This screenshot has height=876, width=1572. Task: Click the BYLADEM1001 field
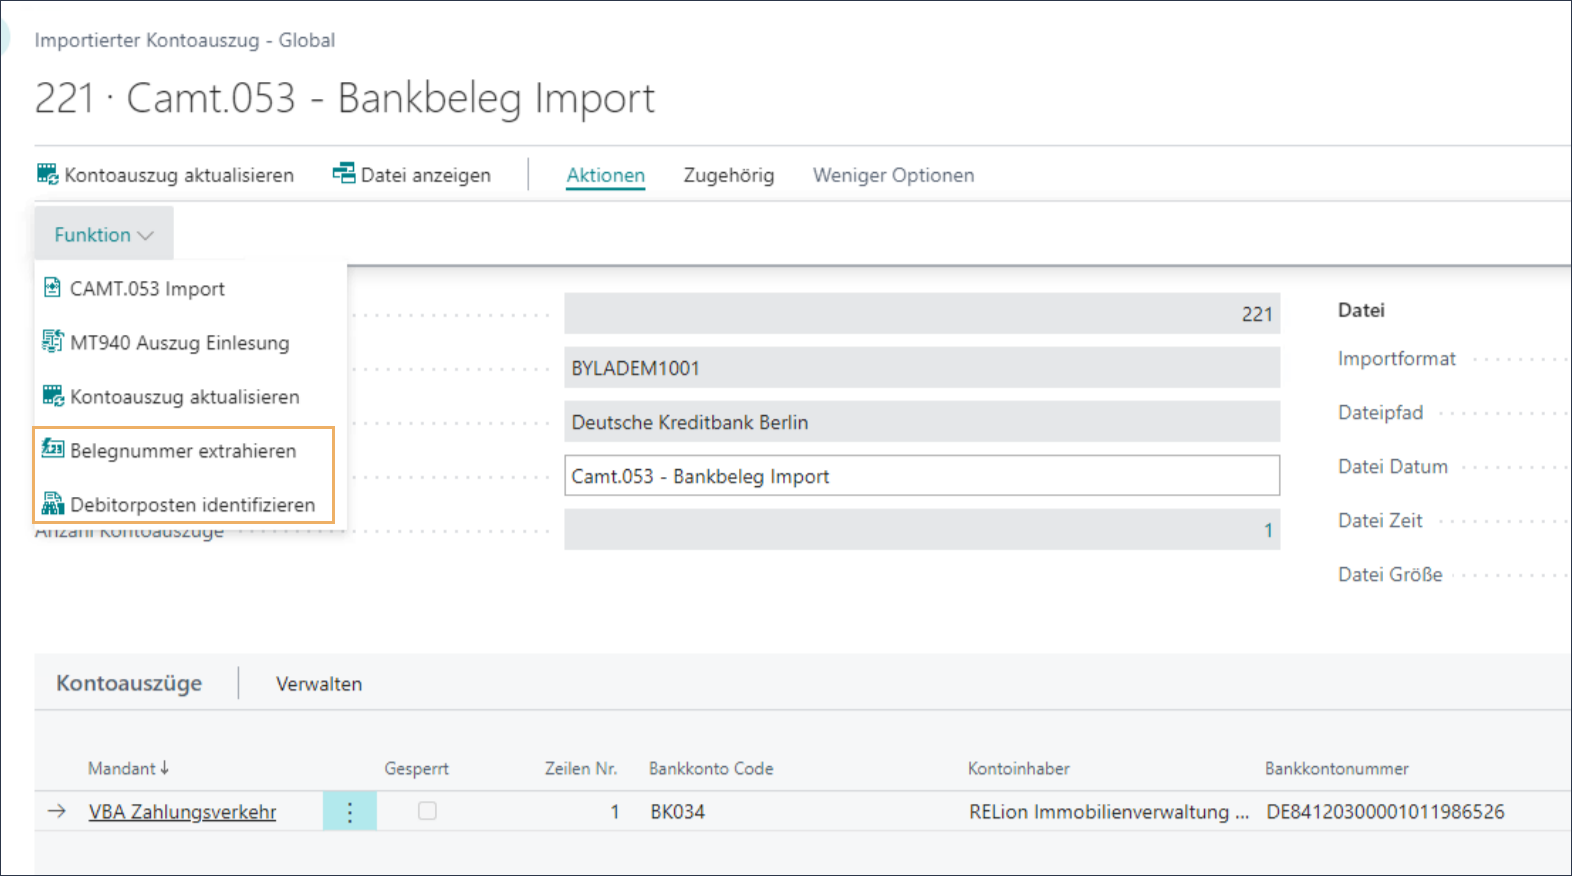pyautogui.click(x=922, y=368)
